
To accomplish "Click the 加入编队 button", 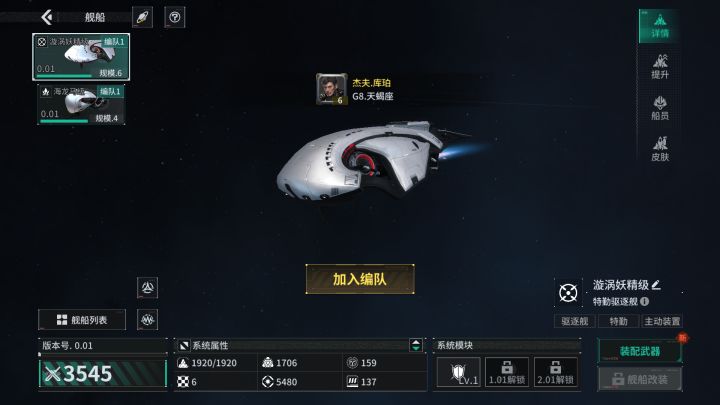I will [x=360, y=279].
